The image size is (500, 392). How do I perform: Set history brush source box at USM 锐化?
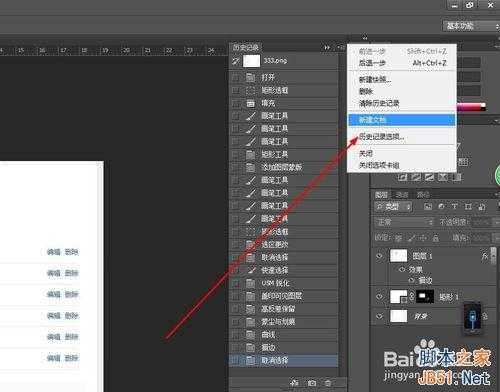coord(236,283)
